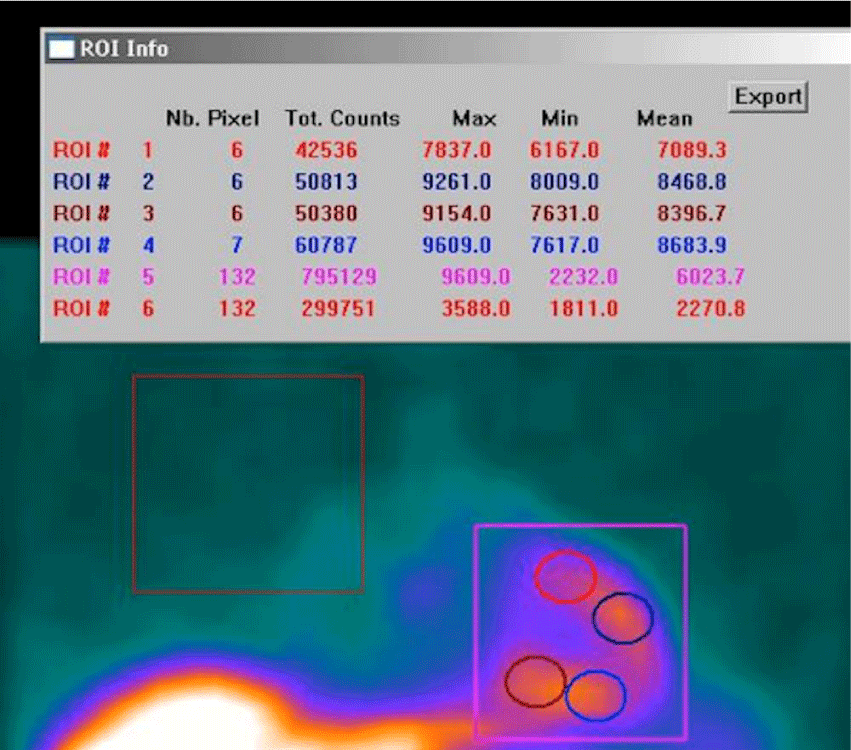Select the ROI # 6 row label
Viewport: 851px width, 750px height.
coord(103,308)
